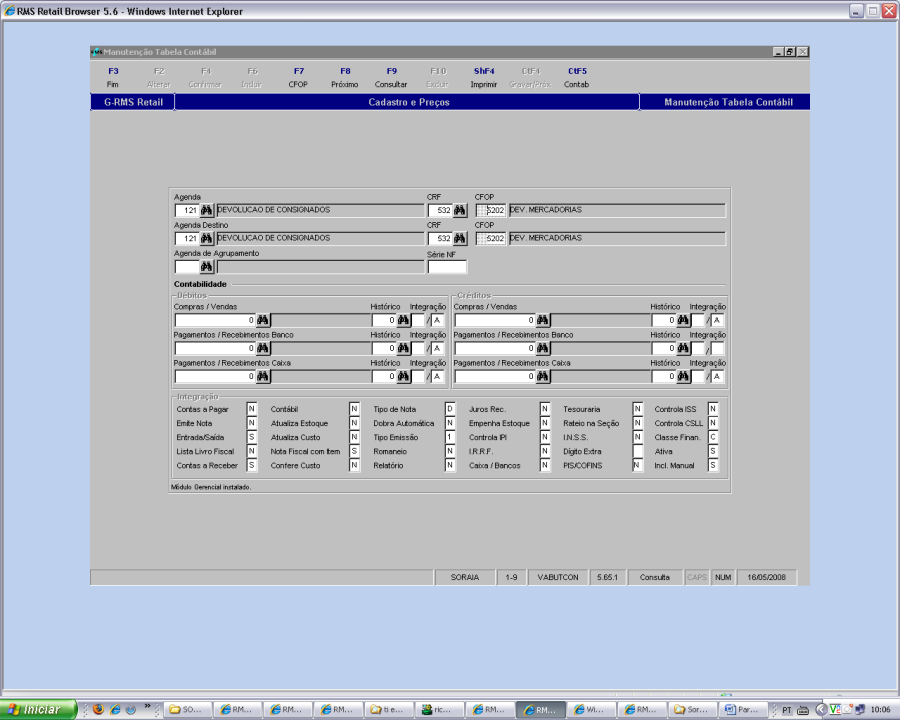Search Créditos Pagamentos / Recebimentos Banco Histórico binoculars
Viewport: 900px width, 720px height.
[683, 348]
